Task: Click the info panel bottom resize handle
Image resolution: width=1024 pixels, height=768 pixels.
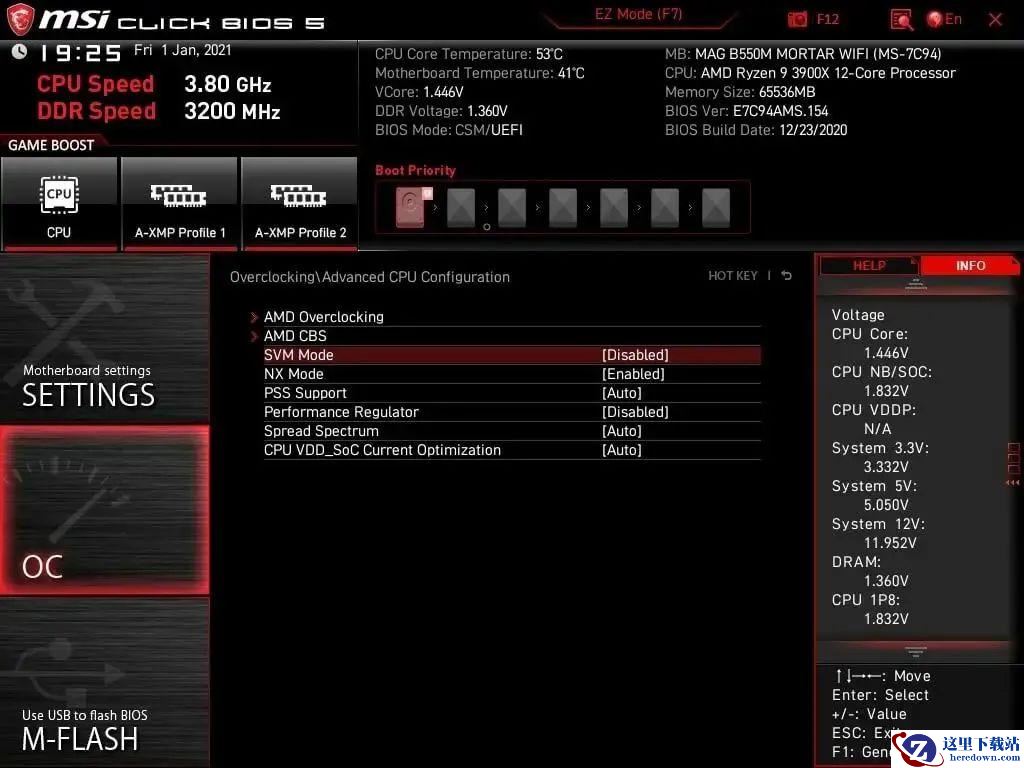Action: click(916, 651)
